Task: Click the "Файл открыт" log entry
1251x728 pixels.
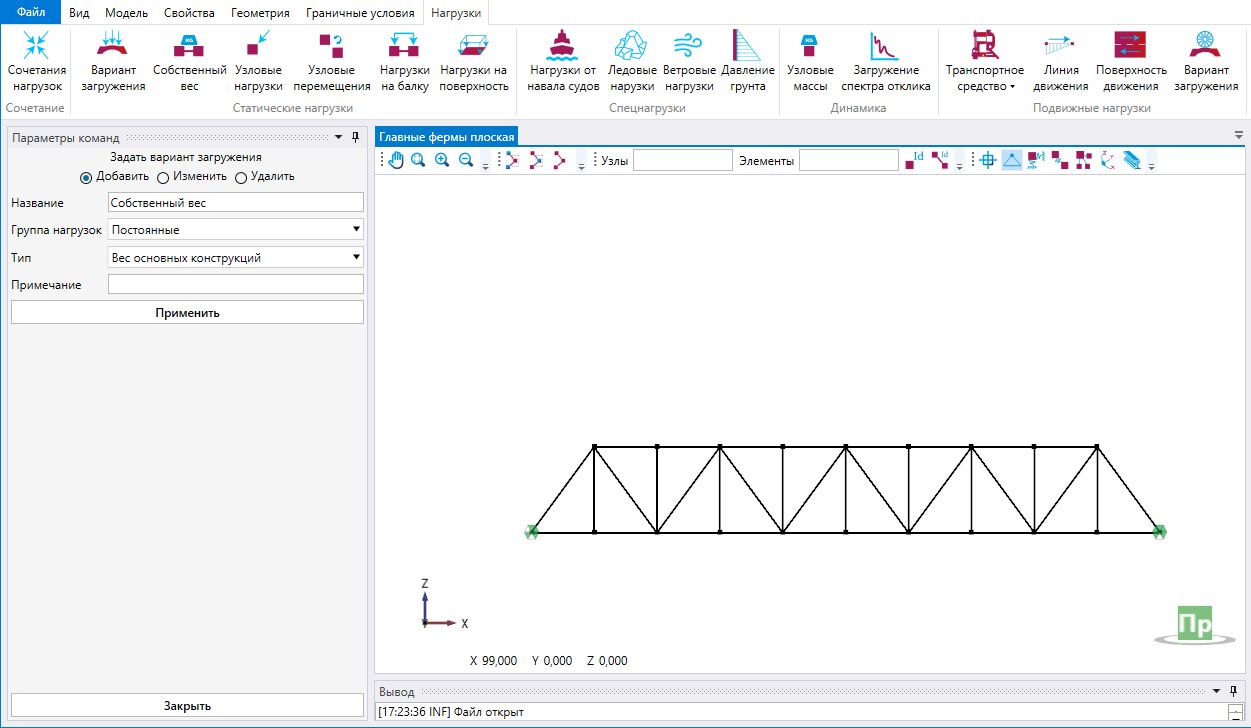Action: [x=451, y=712]
